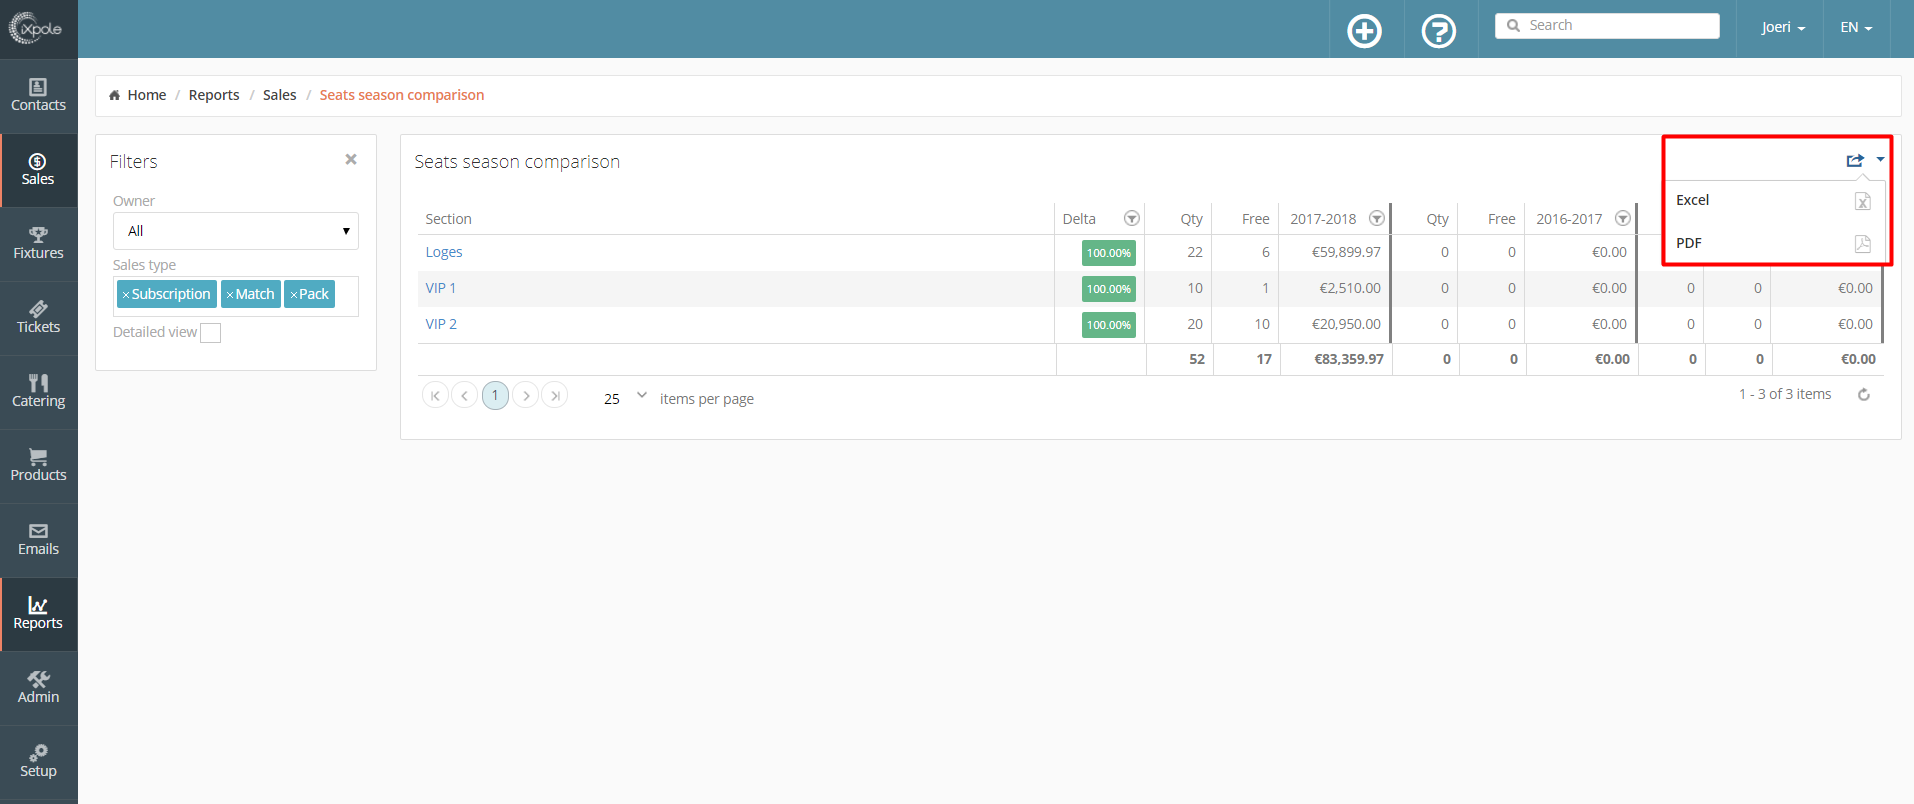This screenshot has height=804, width=1914.
Task: Open Catering in the sidebar
Action: [x=38, y=392]
